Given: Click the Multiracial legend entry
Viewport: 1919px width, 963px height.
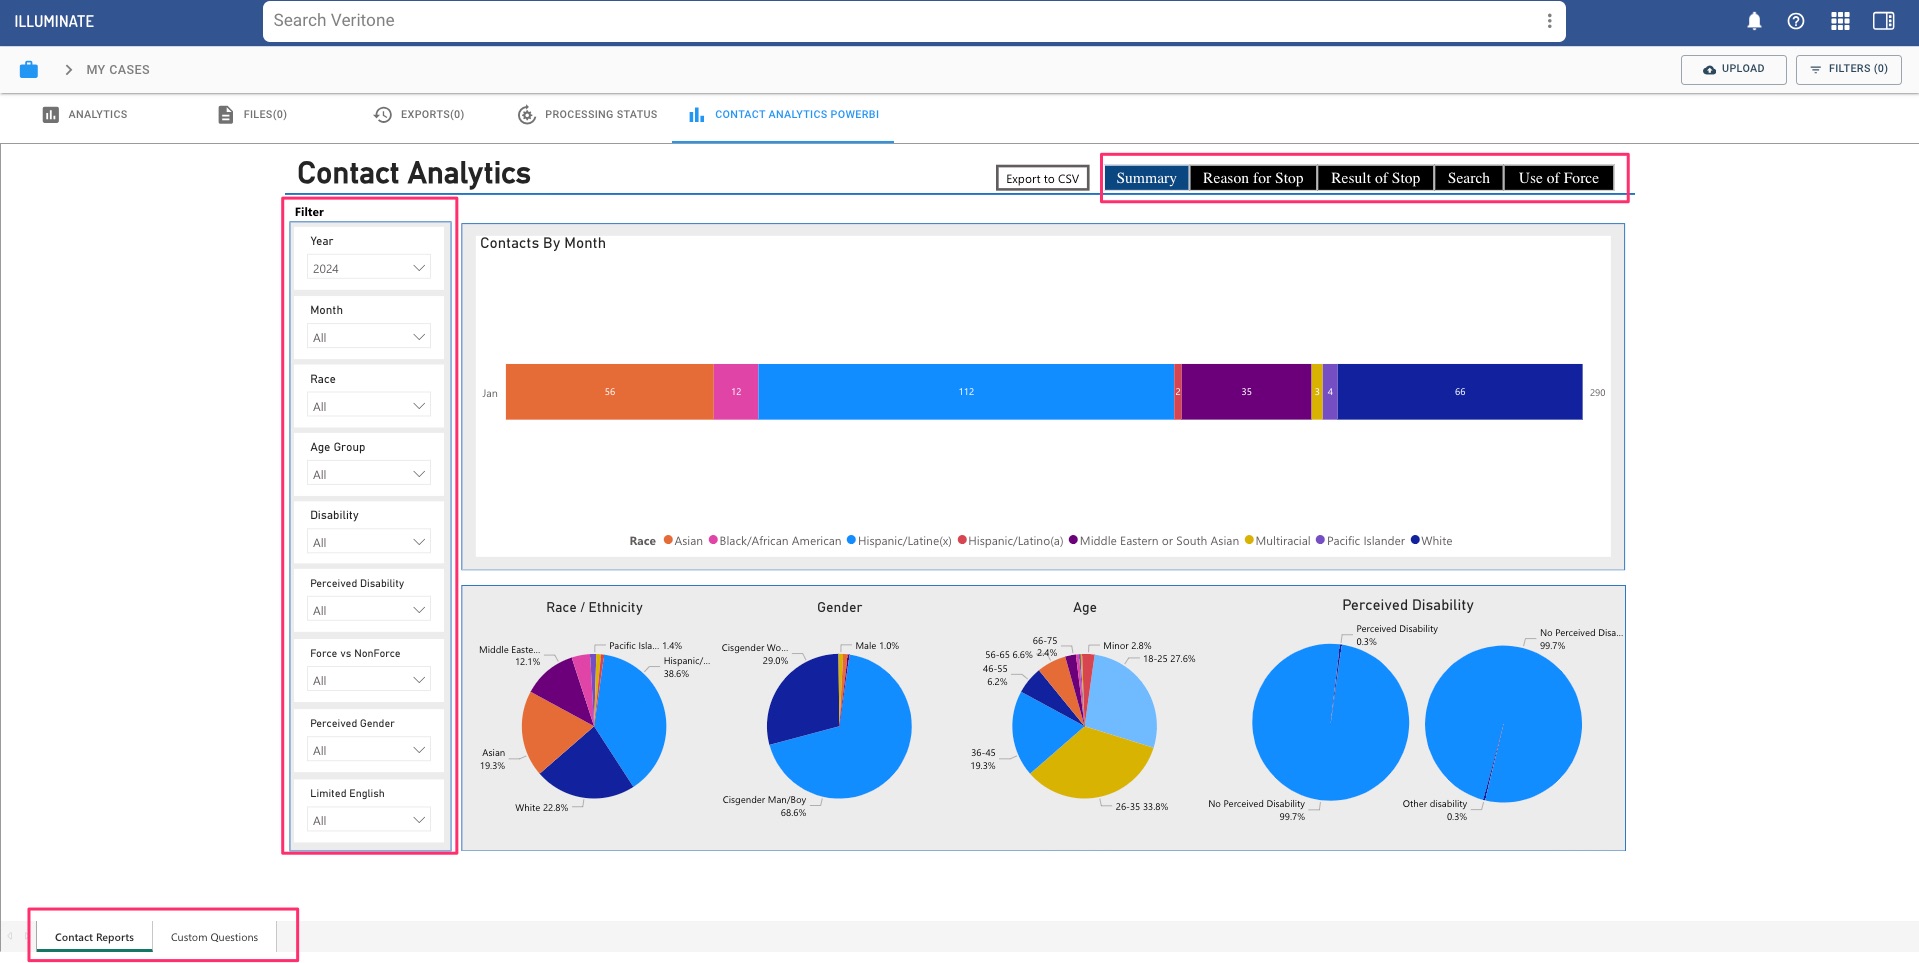Looking at the screenshot, I should click(x=1277, y=541).
